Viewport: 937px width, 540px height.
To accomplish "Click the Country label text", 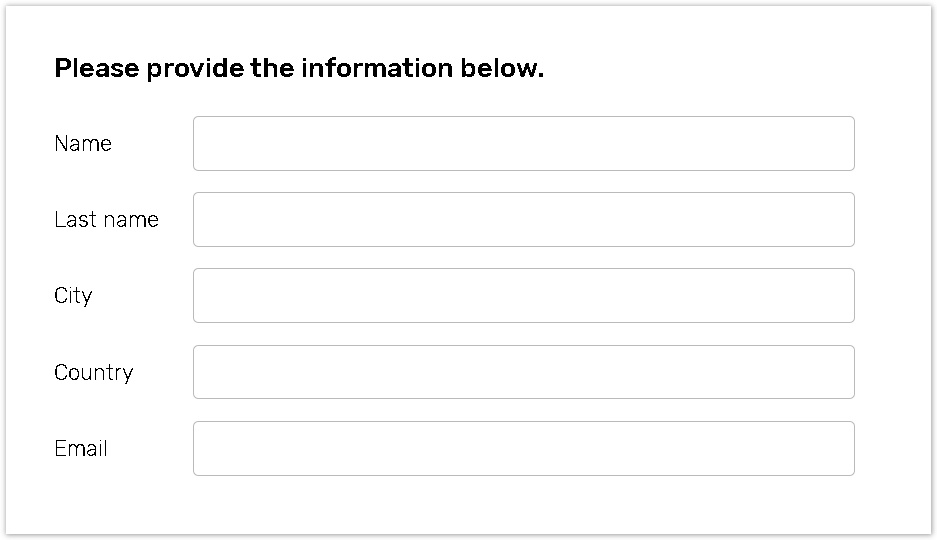I will pyautogui.click(x=93, y=373).
